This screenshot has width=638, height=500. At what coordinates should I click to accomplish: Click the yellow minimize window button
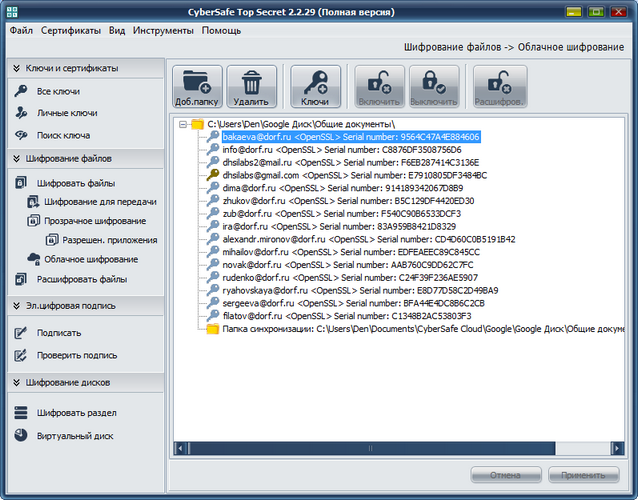(574, 12)
